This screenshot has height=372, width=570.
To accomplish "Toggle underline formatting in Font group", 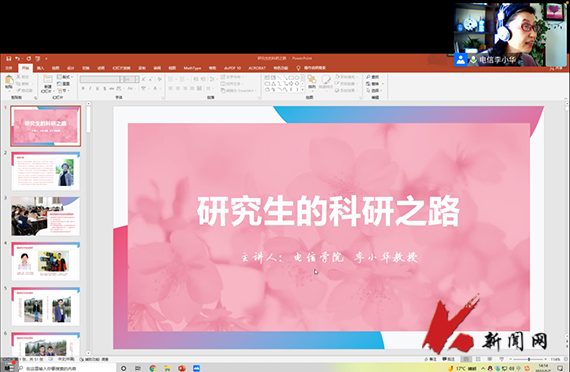I will click(x=97, y=88).
